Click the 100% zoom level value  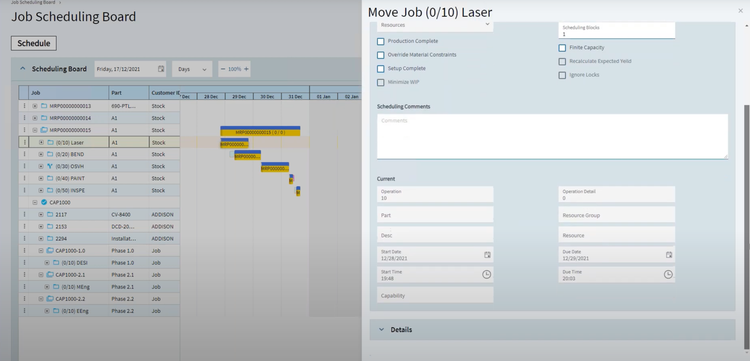pos(234,69)
